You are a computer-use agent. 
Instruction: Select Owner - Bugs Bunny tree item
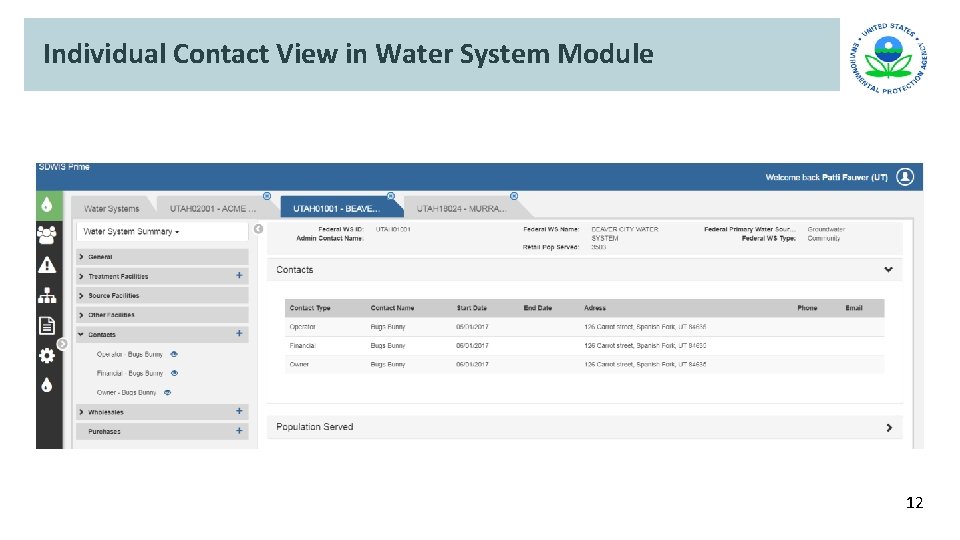point(126,392)
